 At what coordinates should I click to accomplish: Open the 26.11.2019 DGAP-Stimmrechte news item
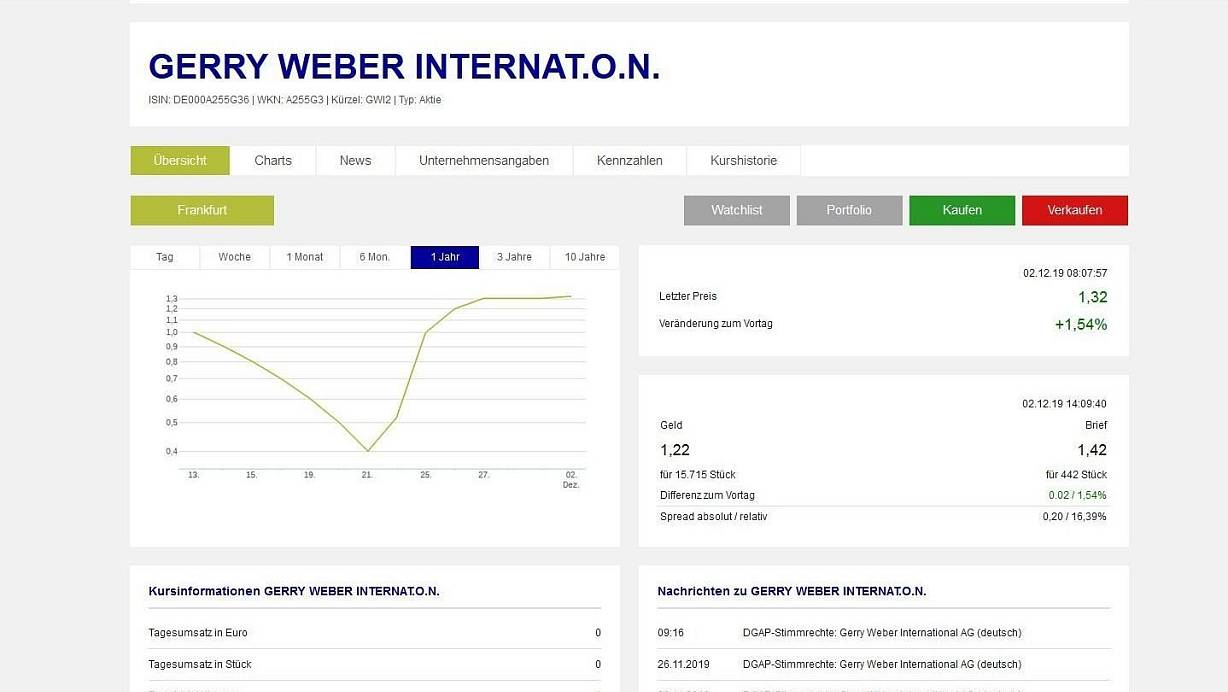881,664
